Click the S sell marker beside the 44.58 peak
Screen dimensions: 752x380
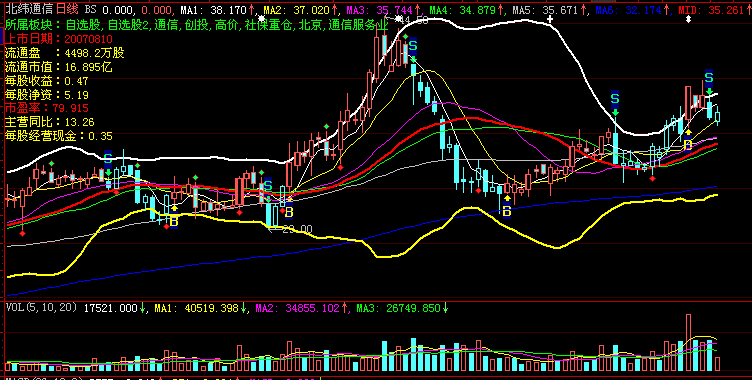click(x=413, y=47)
